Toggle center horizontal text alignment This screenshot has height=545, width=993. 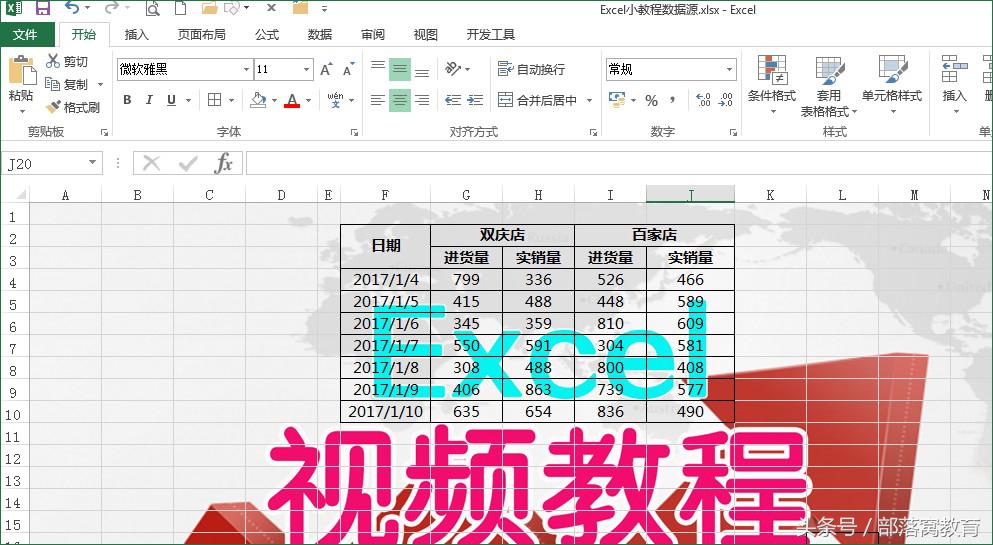tap(400, 100)
